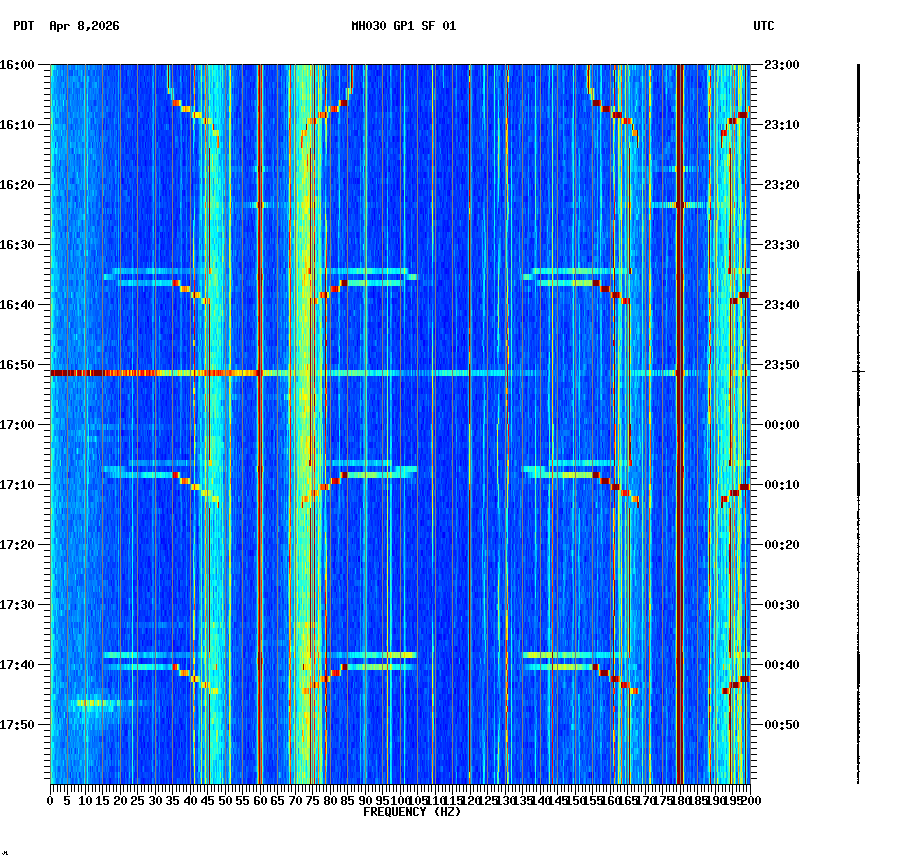Click the center of the spectrogram plot
The height and width of the screenshot is (864, 902).
400,425
